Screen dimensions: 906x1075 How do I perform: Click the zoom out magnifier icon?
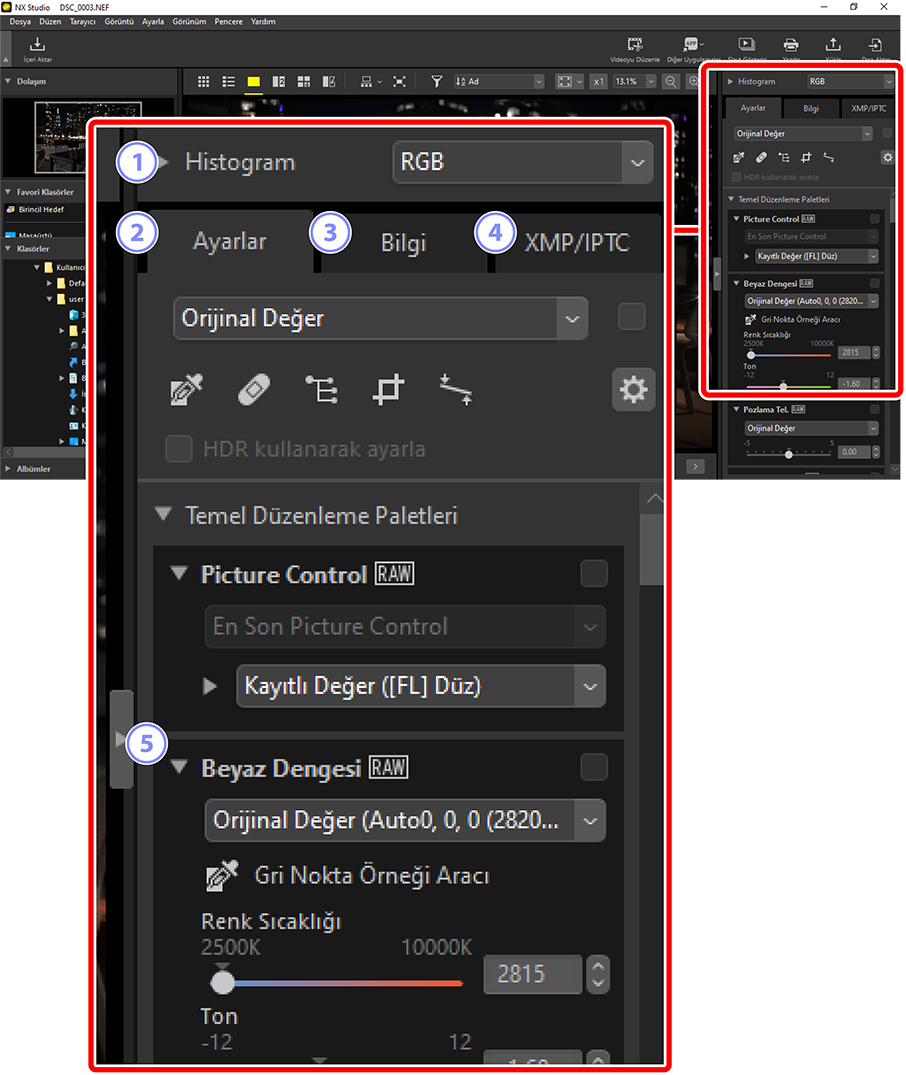coord(671,82)
